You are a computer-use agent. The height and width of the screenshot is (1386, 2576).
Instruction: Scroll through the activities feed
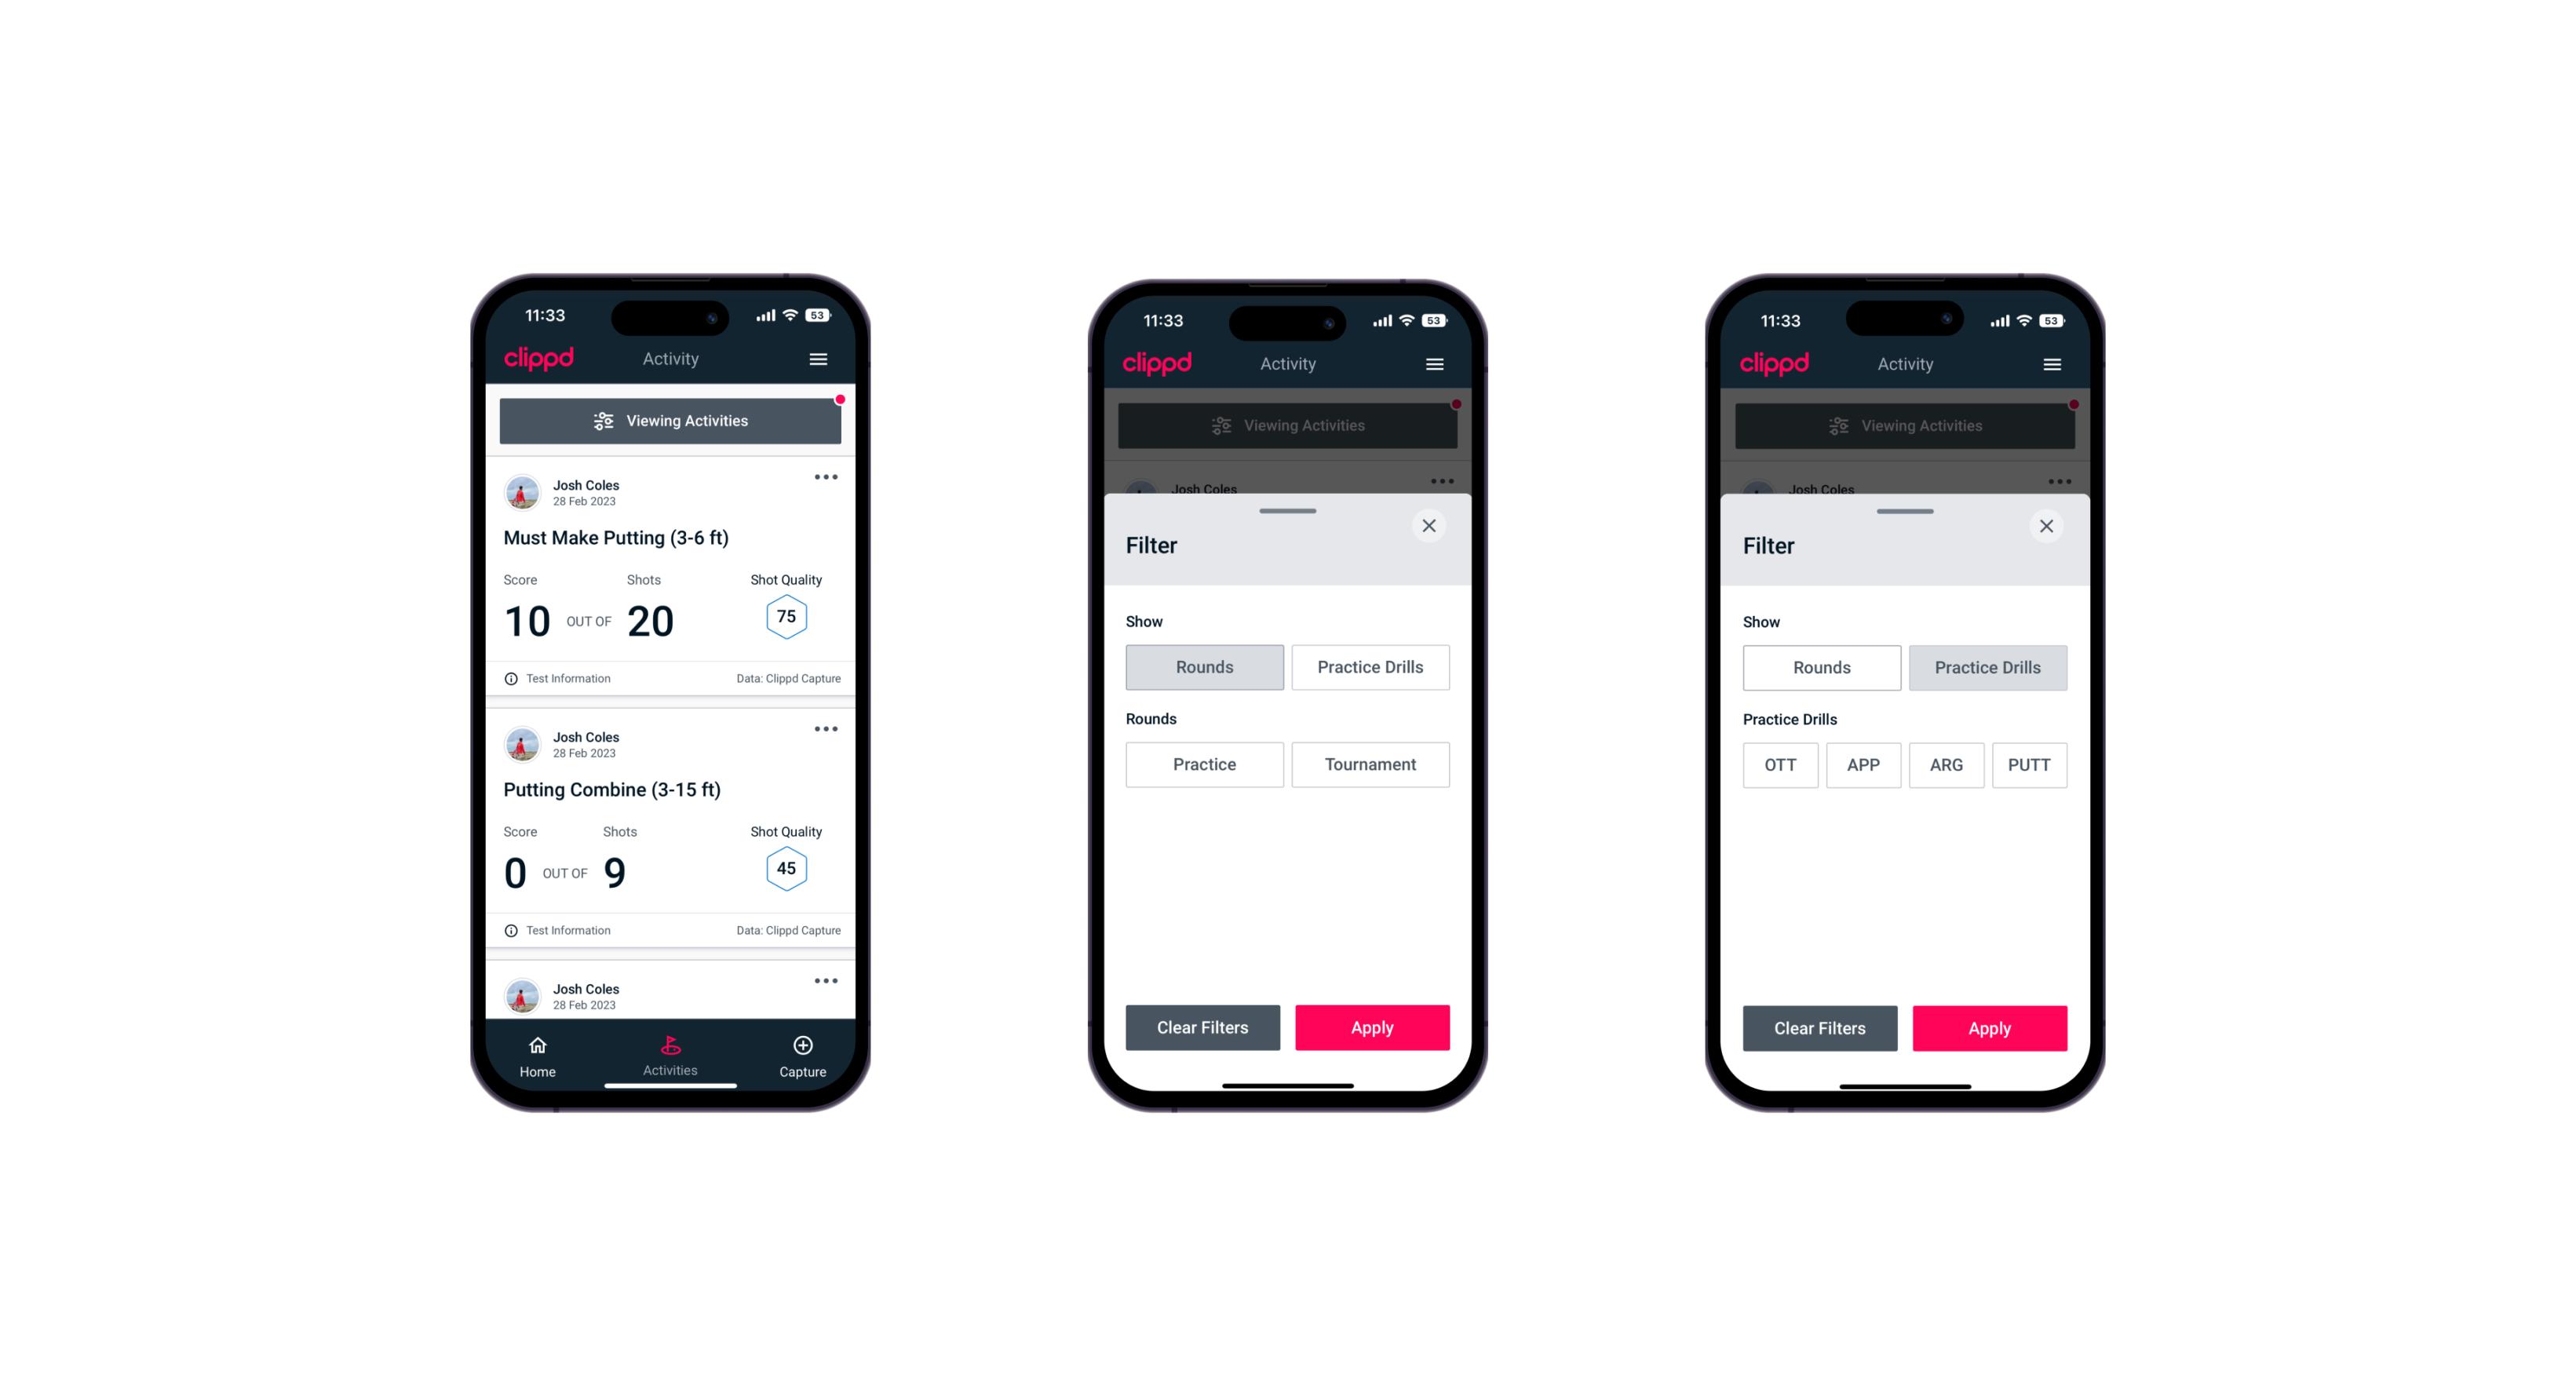tap(673, 768)
